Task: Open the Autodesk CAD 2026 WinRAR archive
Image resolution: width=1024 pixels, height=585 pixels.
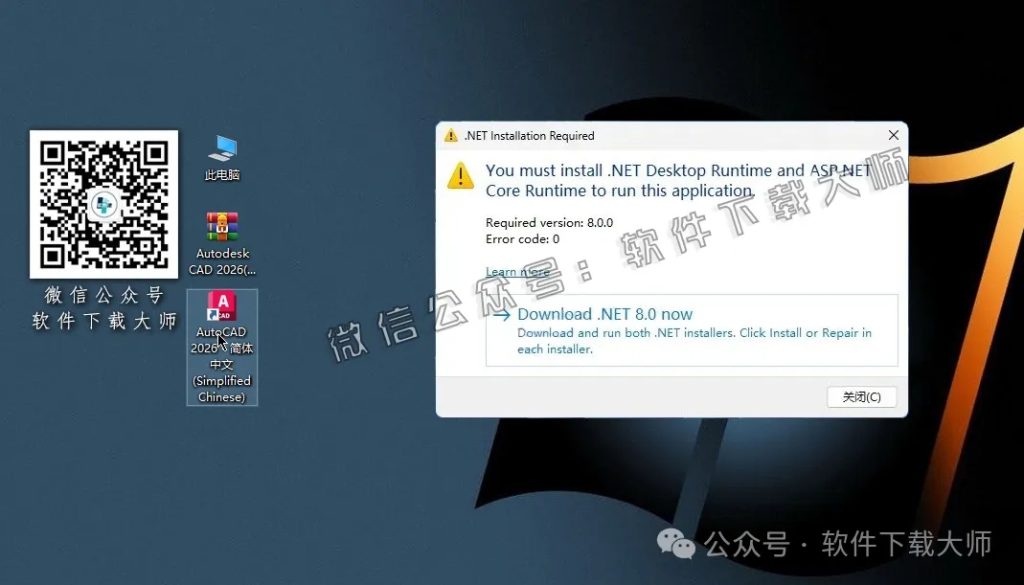Action: 221,222
